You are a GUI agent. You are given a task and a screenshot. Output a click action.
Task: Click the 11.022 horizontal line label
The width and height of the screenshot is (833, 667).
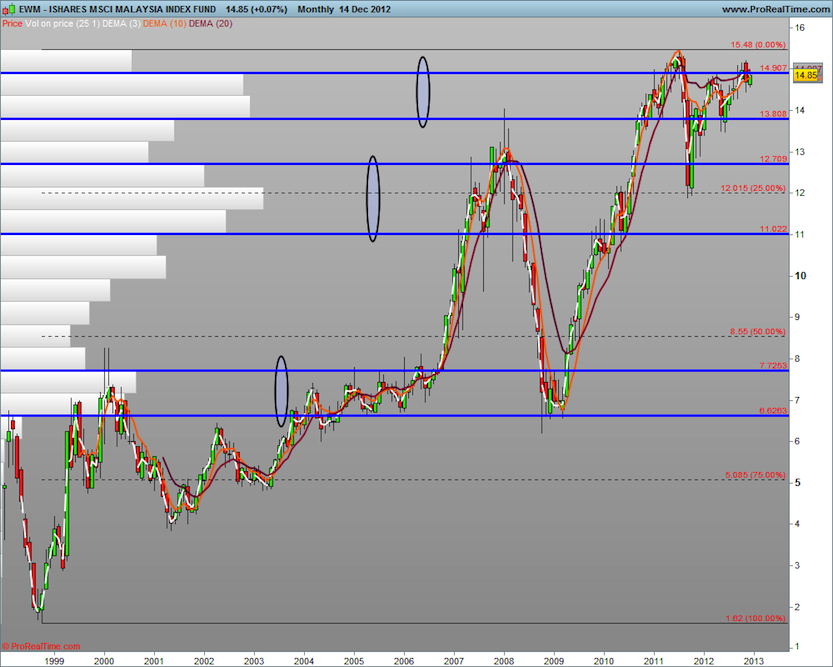[x=773, y=229]
